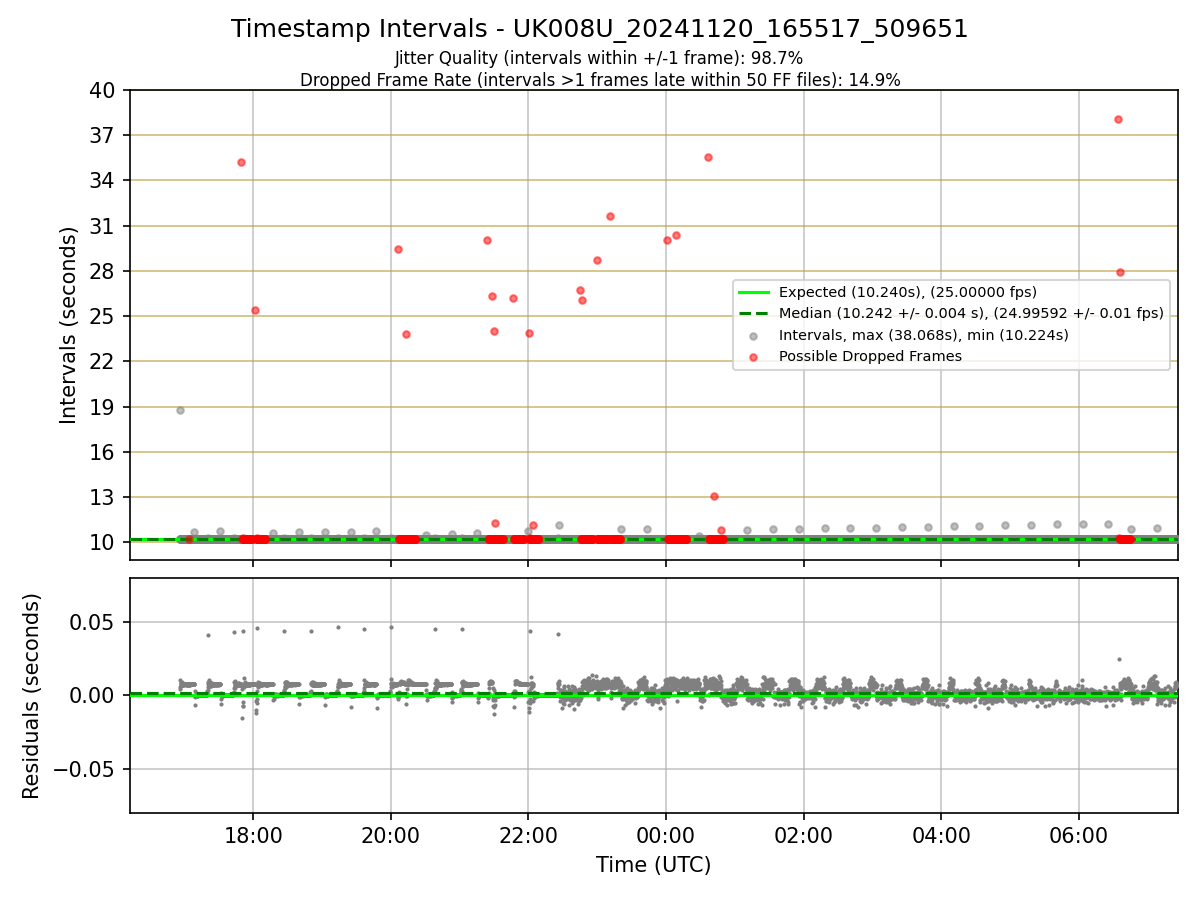This screenshot has width=1200, height=900.
Task: Click the "Jitter Quality" 98.7% subtitle line
Action: coord(599,58)
